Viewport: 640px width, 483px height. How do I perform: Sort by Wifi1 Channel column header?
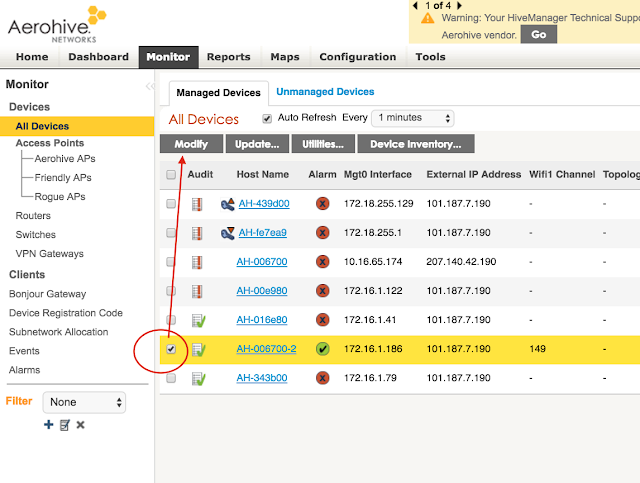coord(562,174)
